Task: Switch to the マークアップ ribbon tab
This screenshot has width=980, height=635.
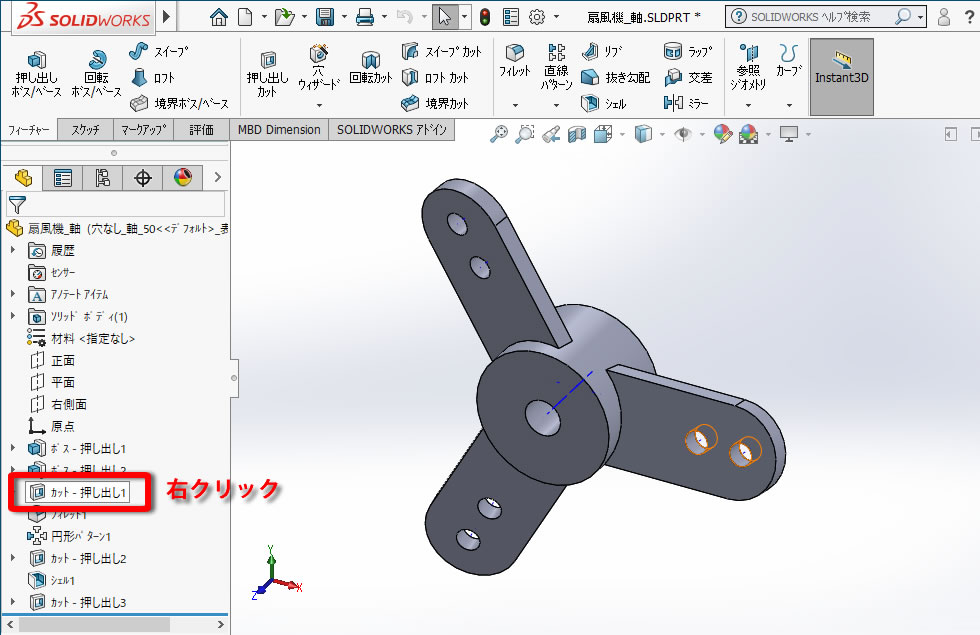Action: [x=144, y=130]
